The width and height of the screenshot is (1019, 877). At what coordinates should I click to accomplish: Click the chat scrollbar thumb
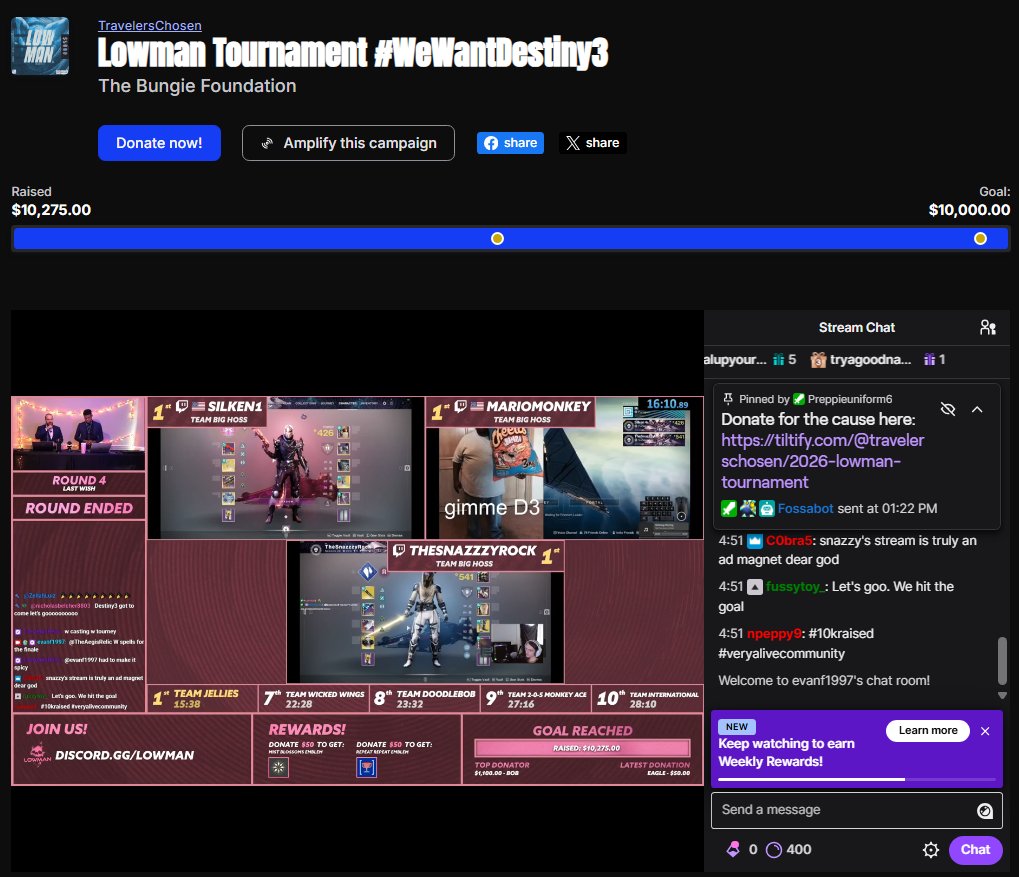[1002, 661]
